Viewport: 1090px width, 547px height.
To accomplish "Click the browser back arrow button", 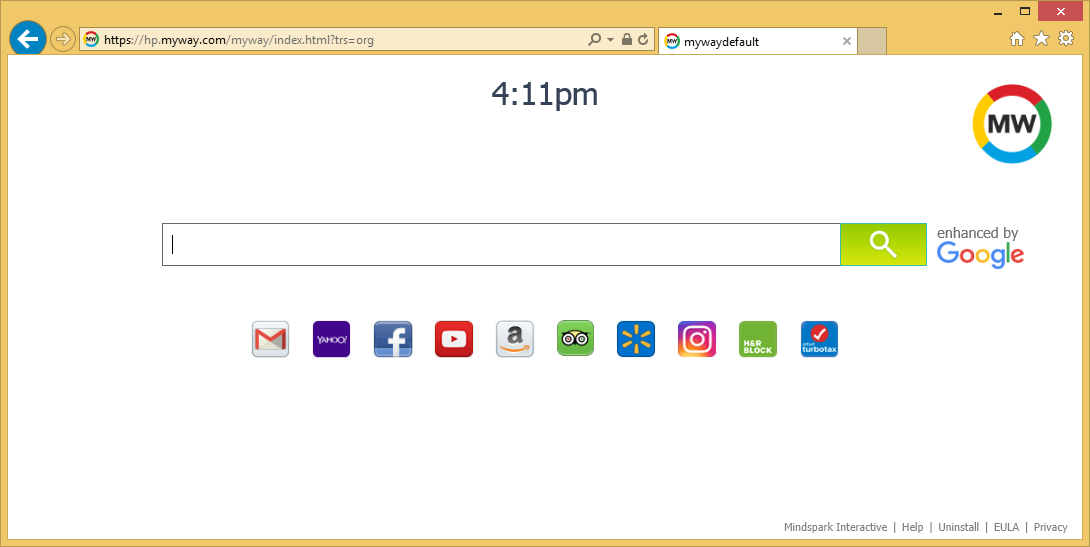I will 28,39.
